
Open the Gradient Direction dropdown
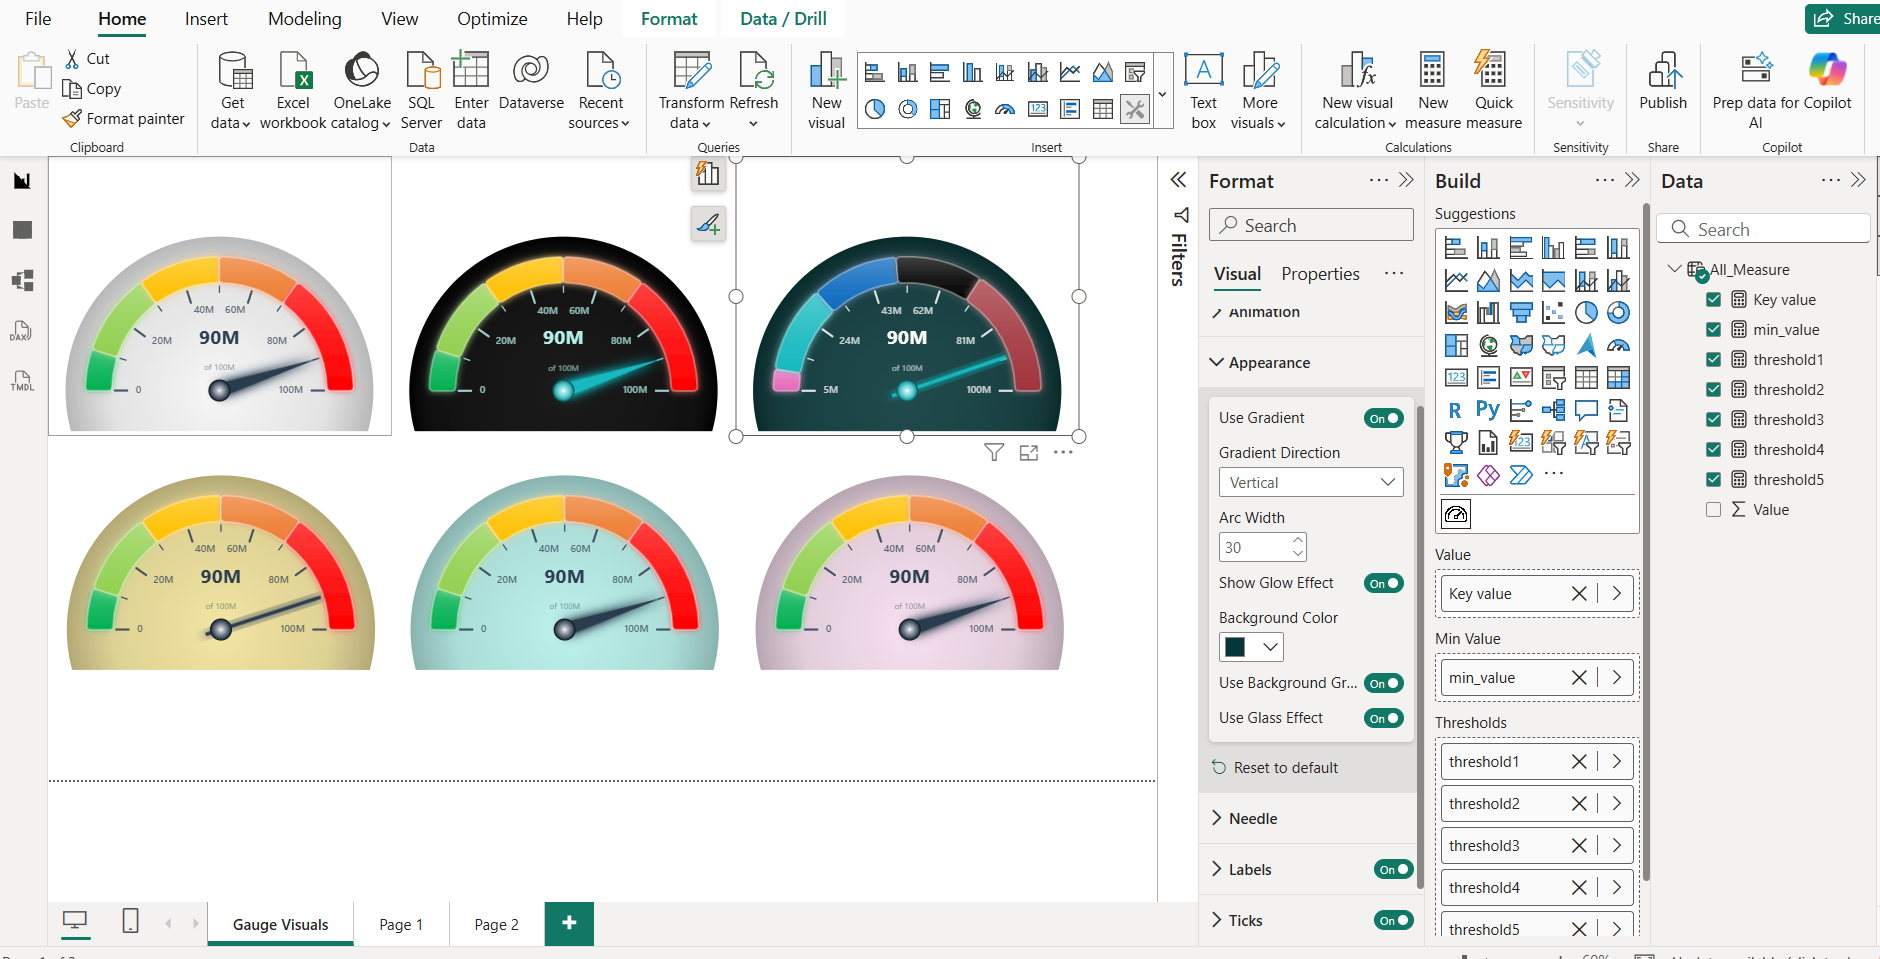point(1310,482)
